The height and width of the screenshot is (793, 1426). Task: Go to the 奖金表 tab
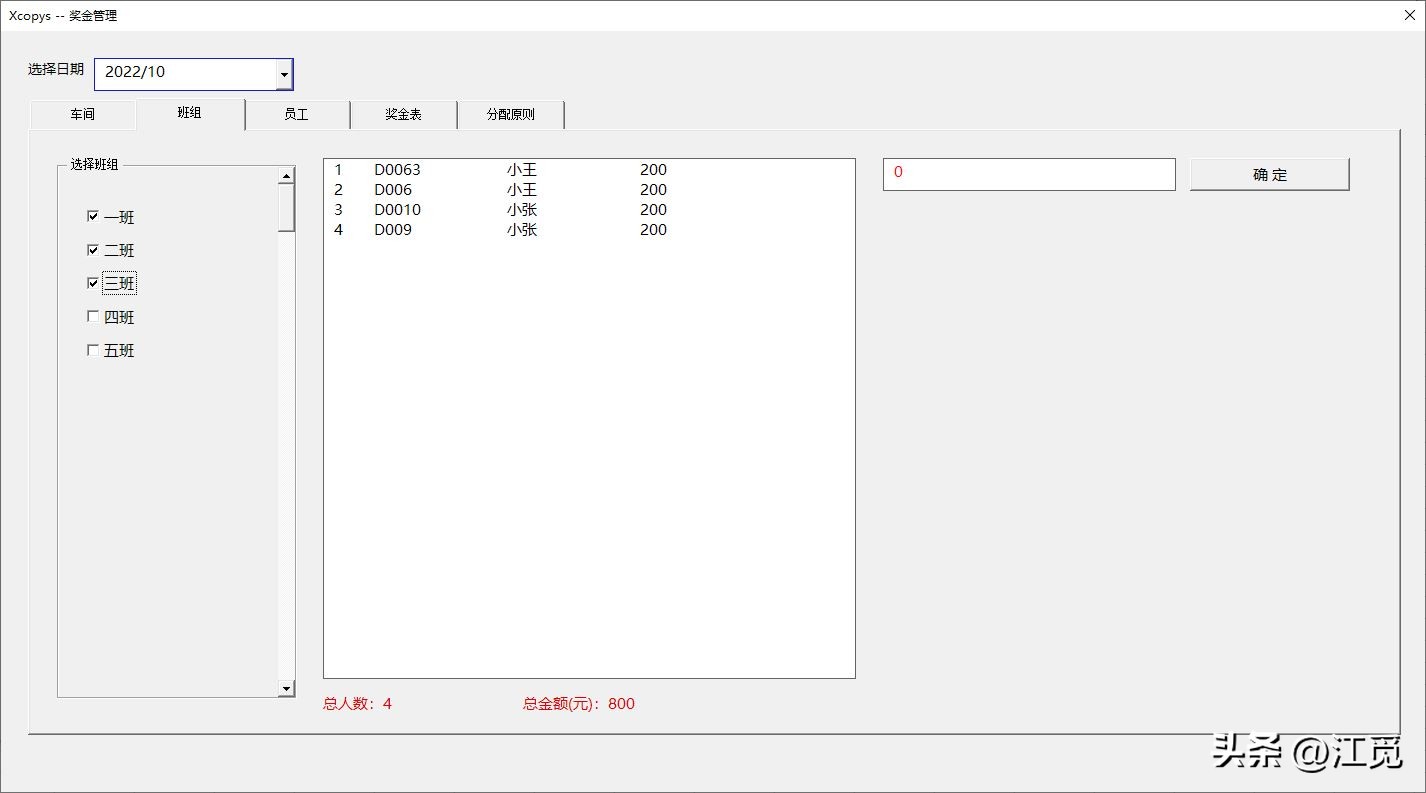(x=404, y=115)
